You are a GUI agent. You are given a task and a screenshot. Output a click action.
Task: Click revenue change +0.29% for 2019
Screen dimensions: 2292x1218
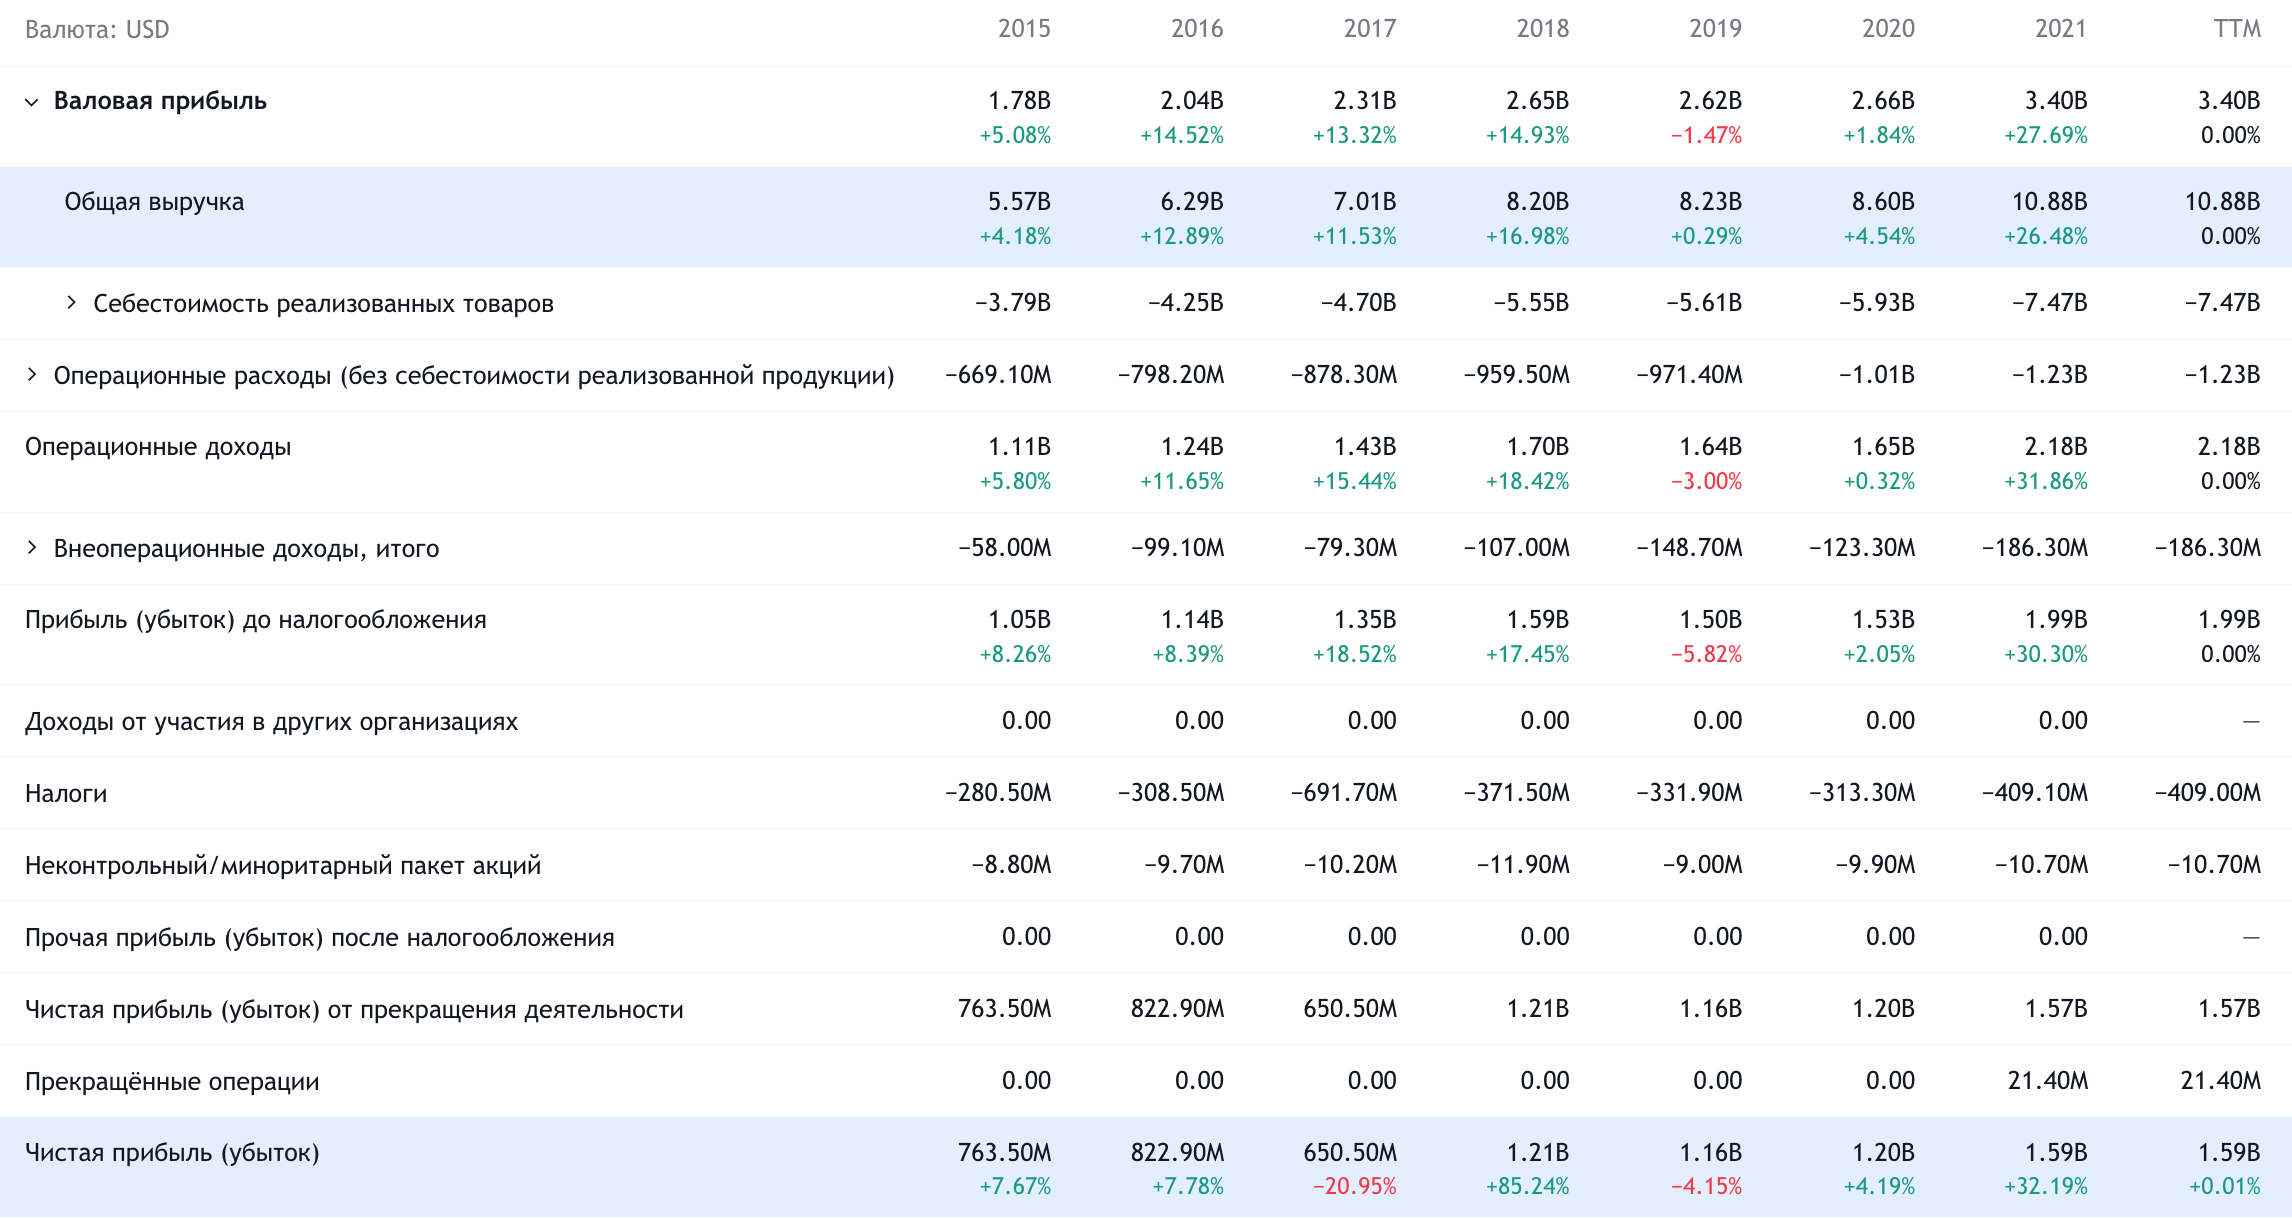pyautogui.click(x=1706, y=237)
